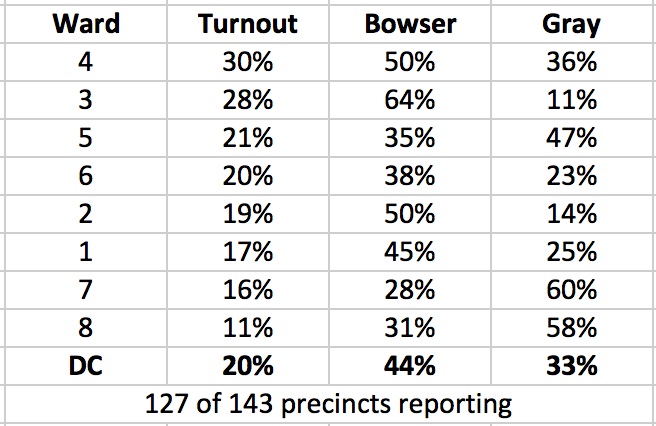The width and height of the screenshot is (656, 426).
Task: Click the precincts reporting footer cell
Action: pyautogui.click(x=329, y=404)
